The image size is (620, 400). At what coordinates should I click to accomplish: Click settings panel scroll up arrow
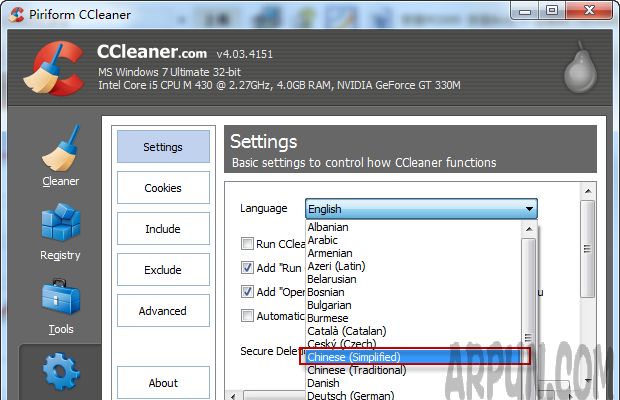[588, 191]
